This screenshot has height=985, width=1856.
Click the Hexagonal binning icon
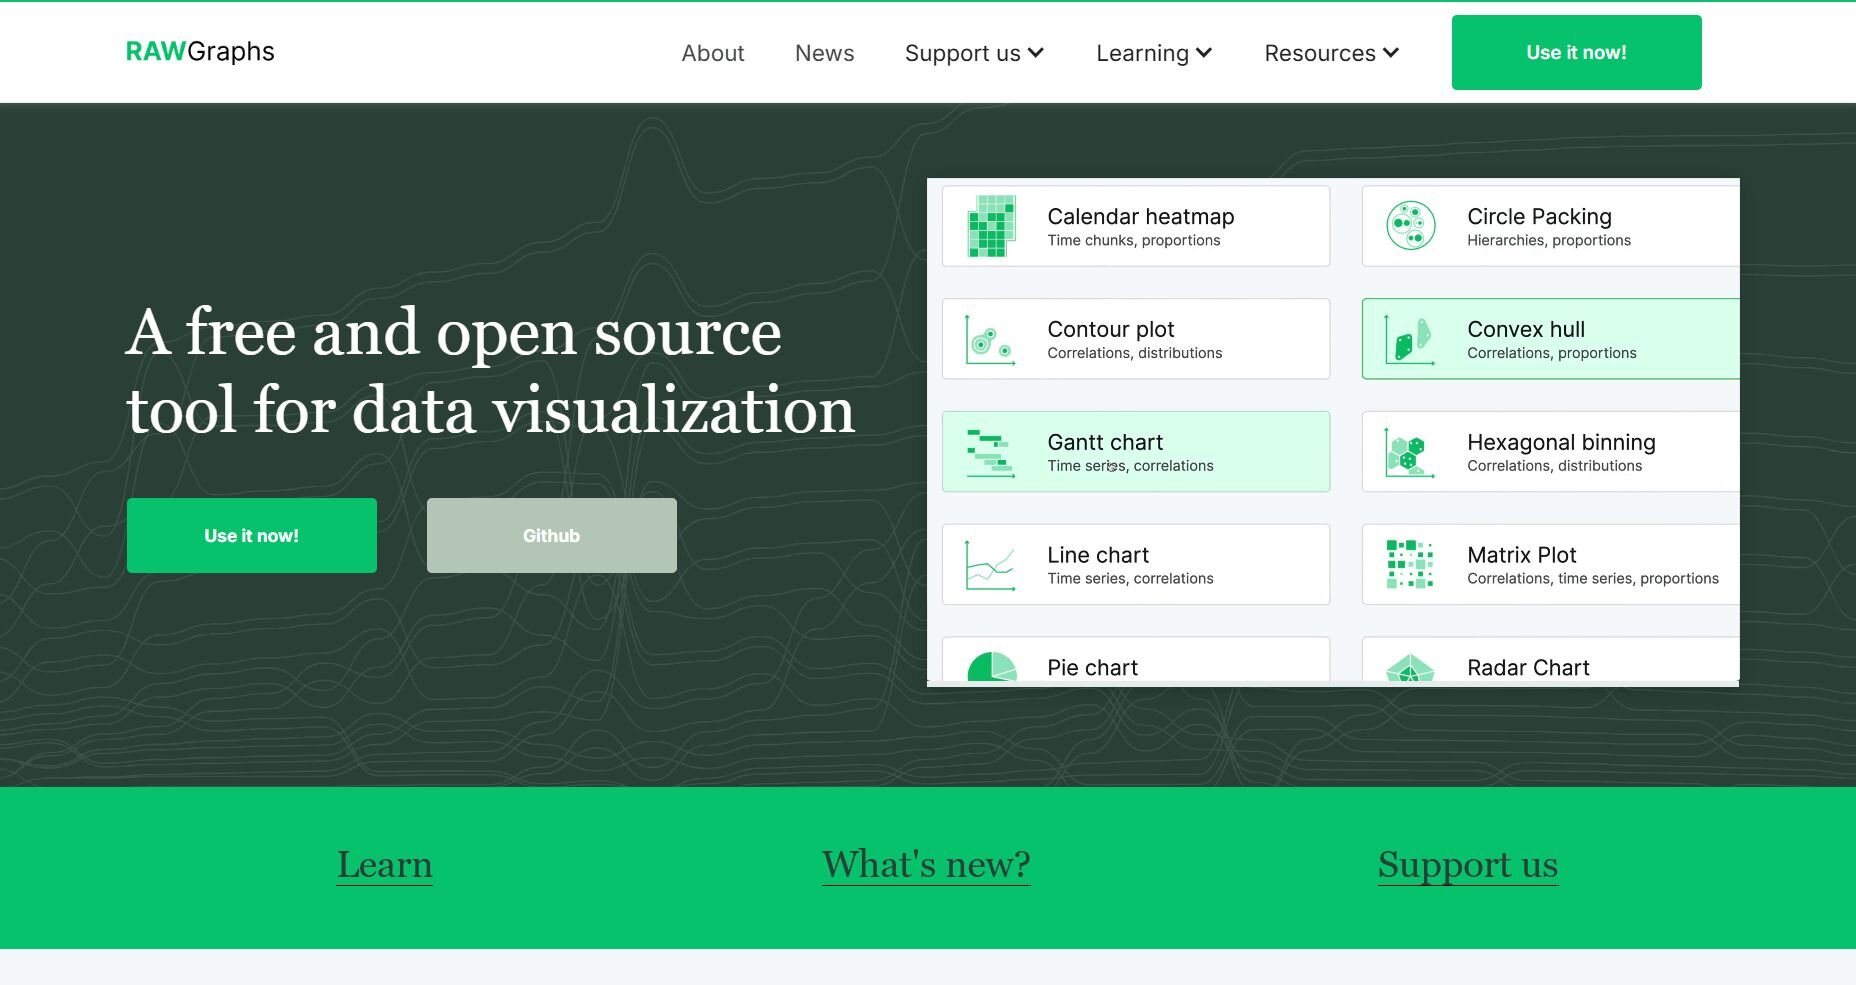(x=1410, y=453)
